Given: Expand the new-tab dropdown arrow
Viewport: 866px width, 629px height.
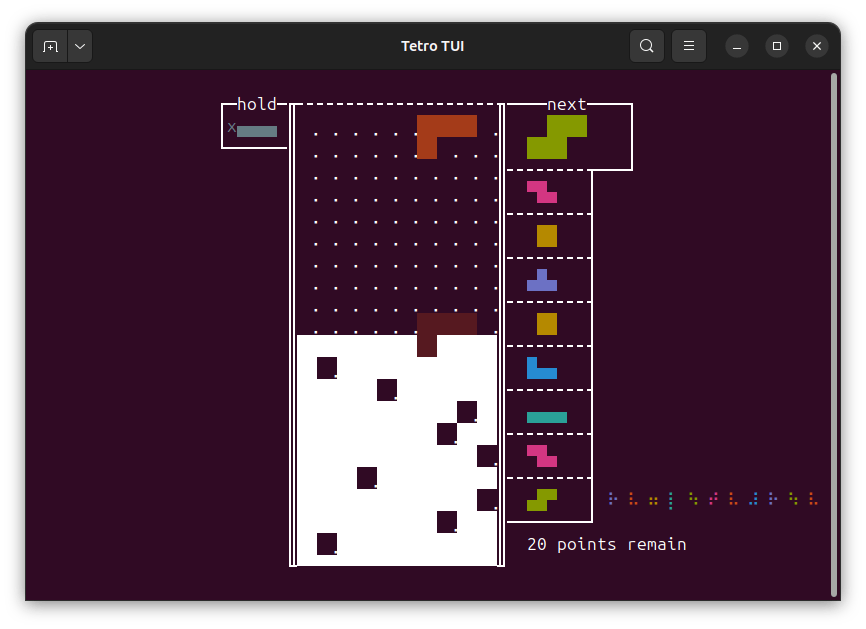Looking at the screenshot, I should [x=80, y=46].
